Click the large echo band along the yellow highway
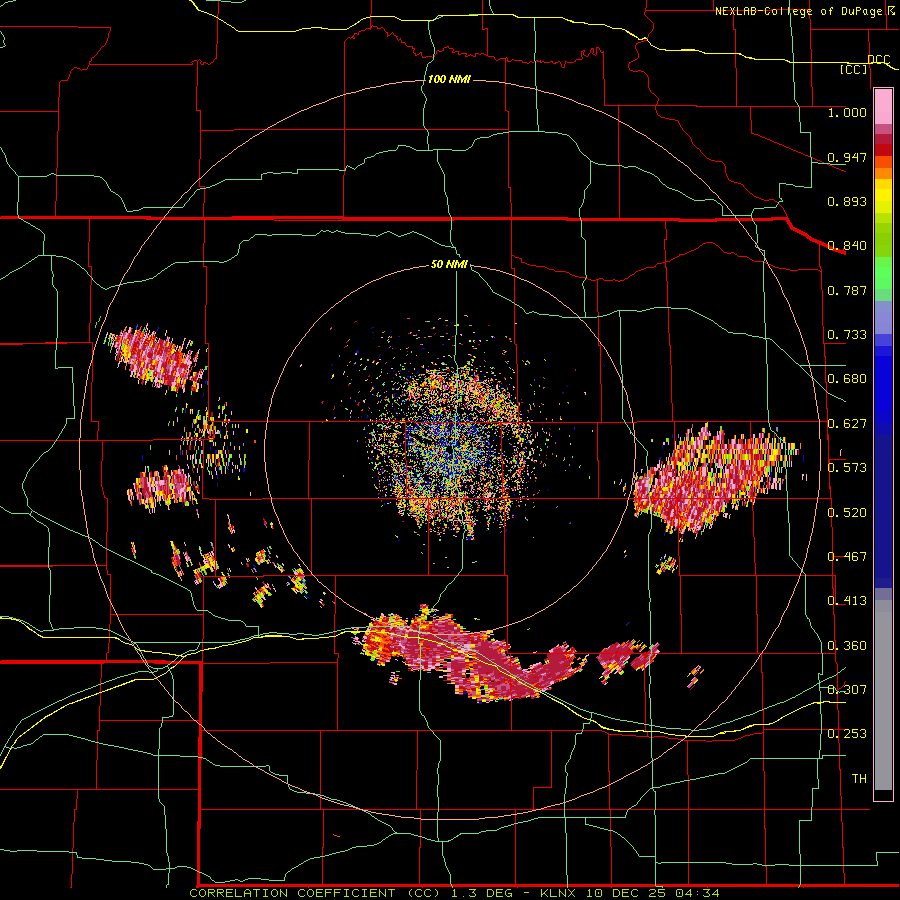Image resolution: width=900 pixels, height=900 pixels. click(x=468, y=654)
